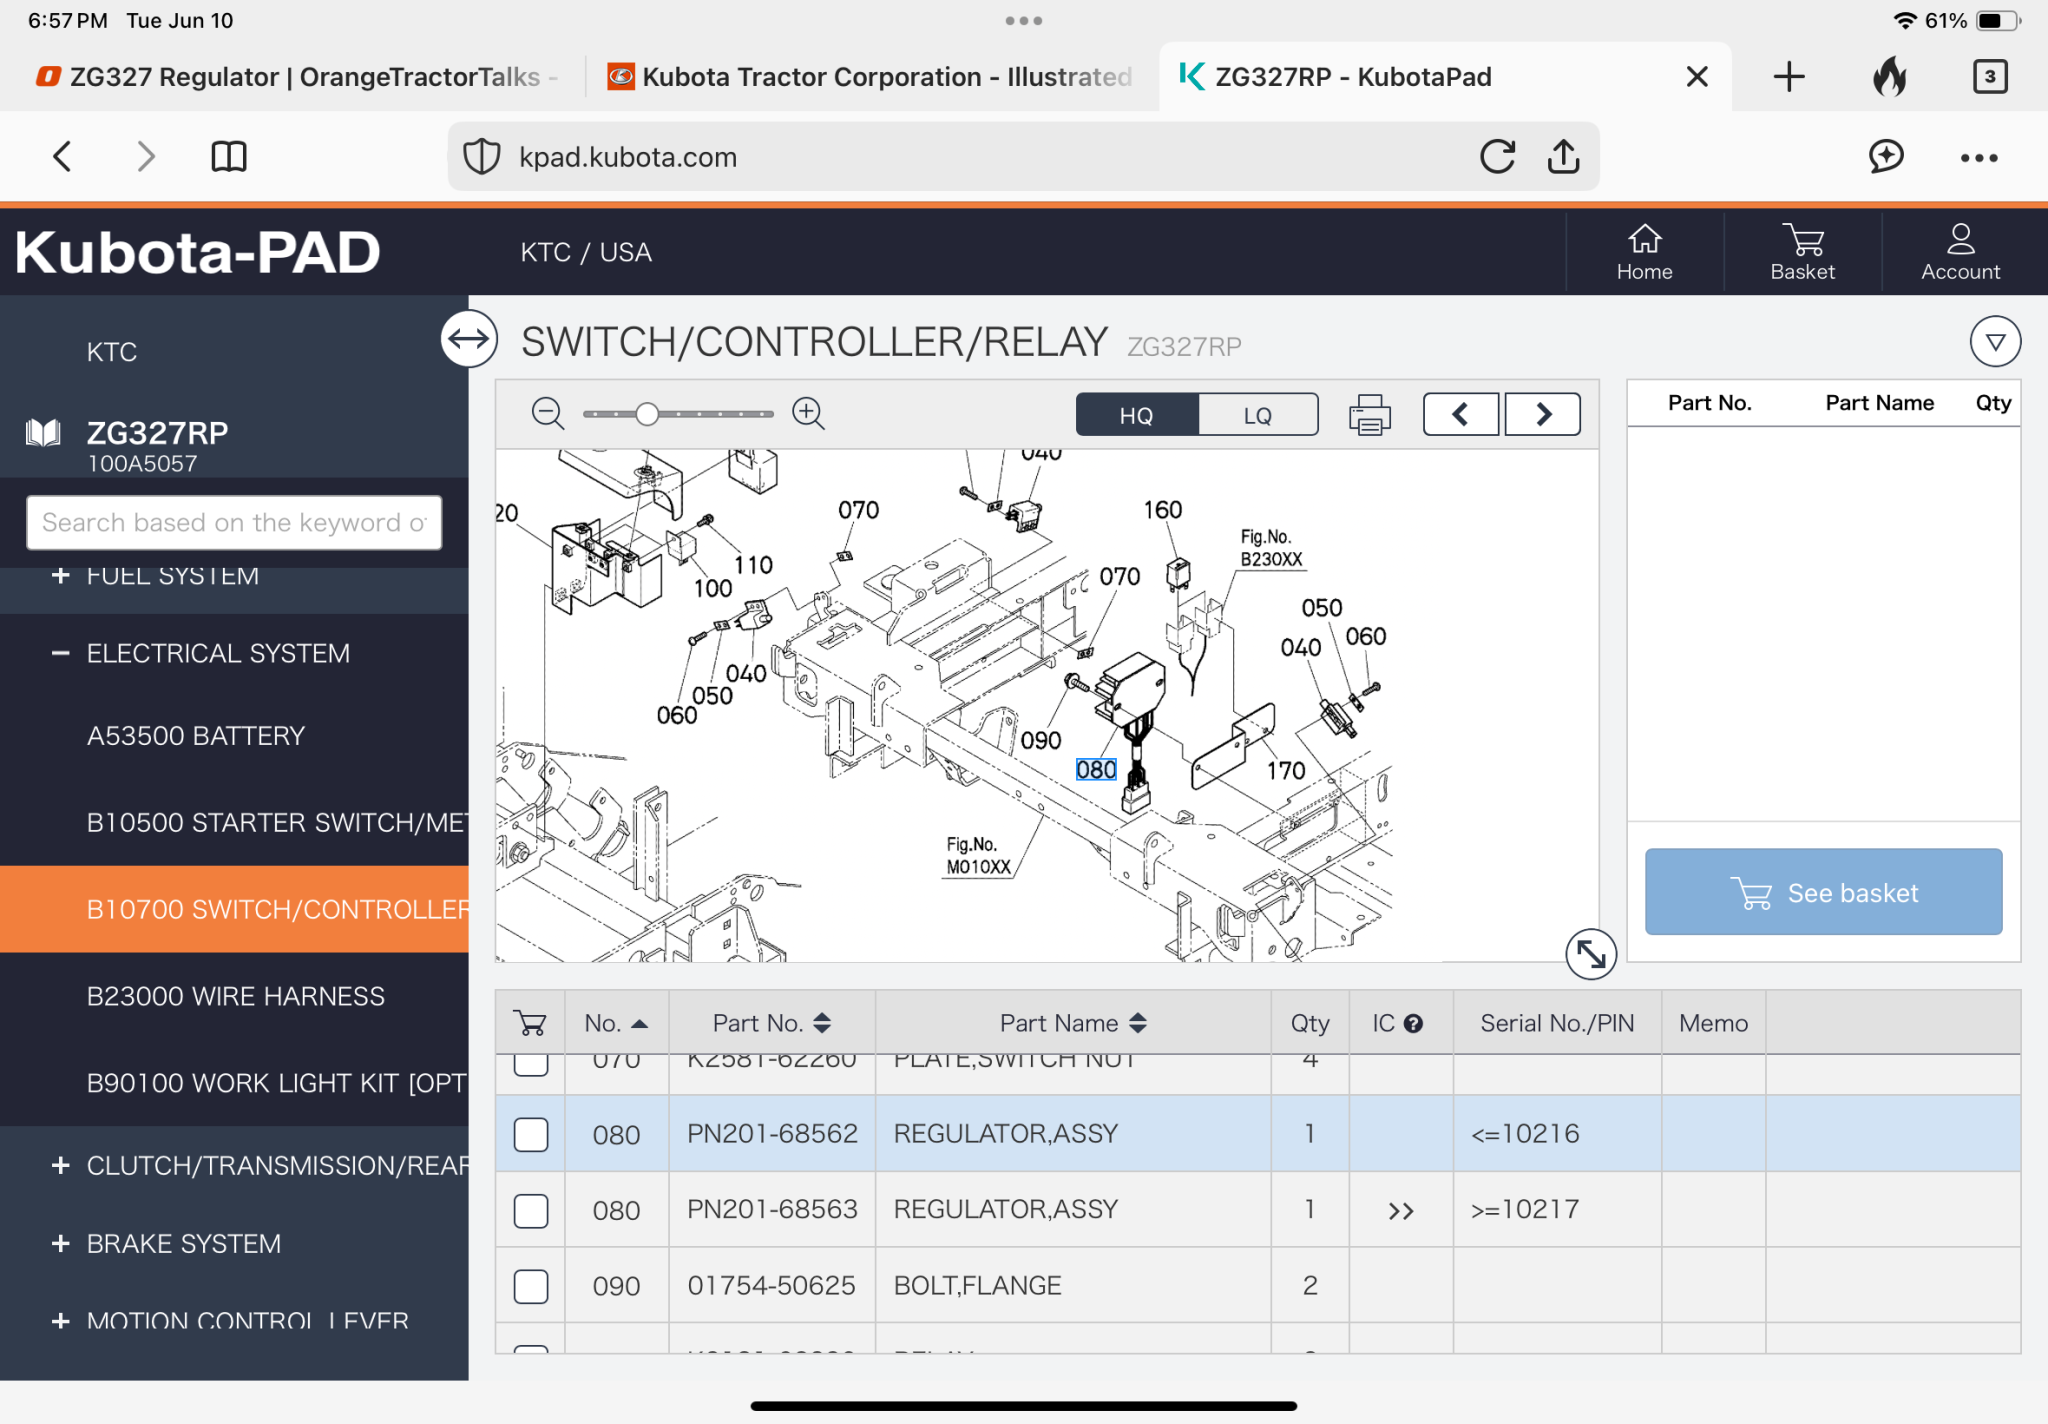
Task: Expand CLUTCH/TRANSMISSION/REAR section
Action: click(x=60, y=1165)
